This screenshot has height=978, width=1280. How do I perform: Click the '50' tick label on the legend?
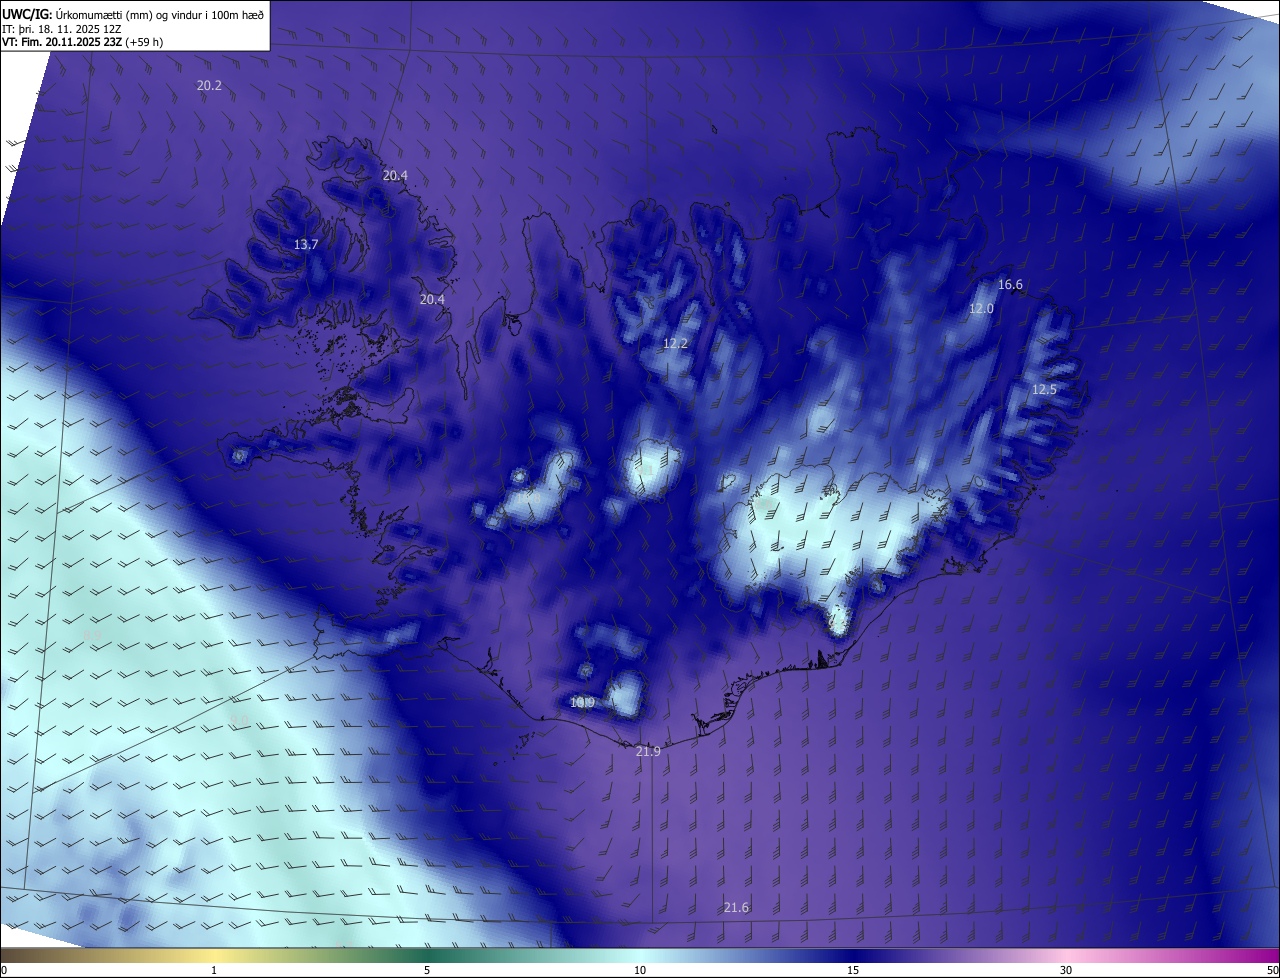tap(1272, 971)
